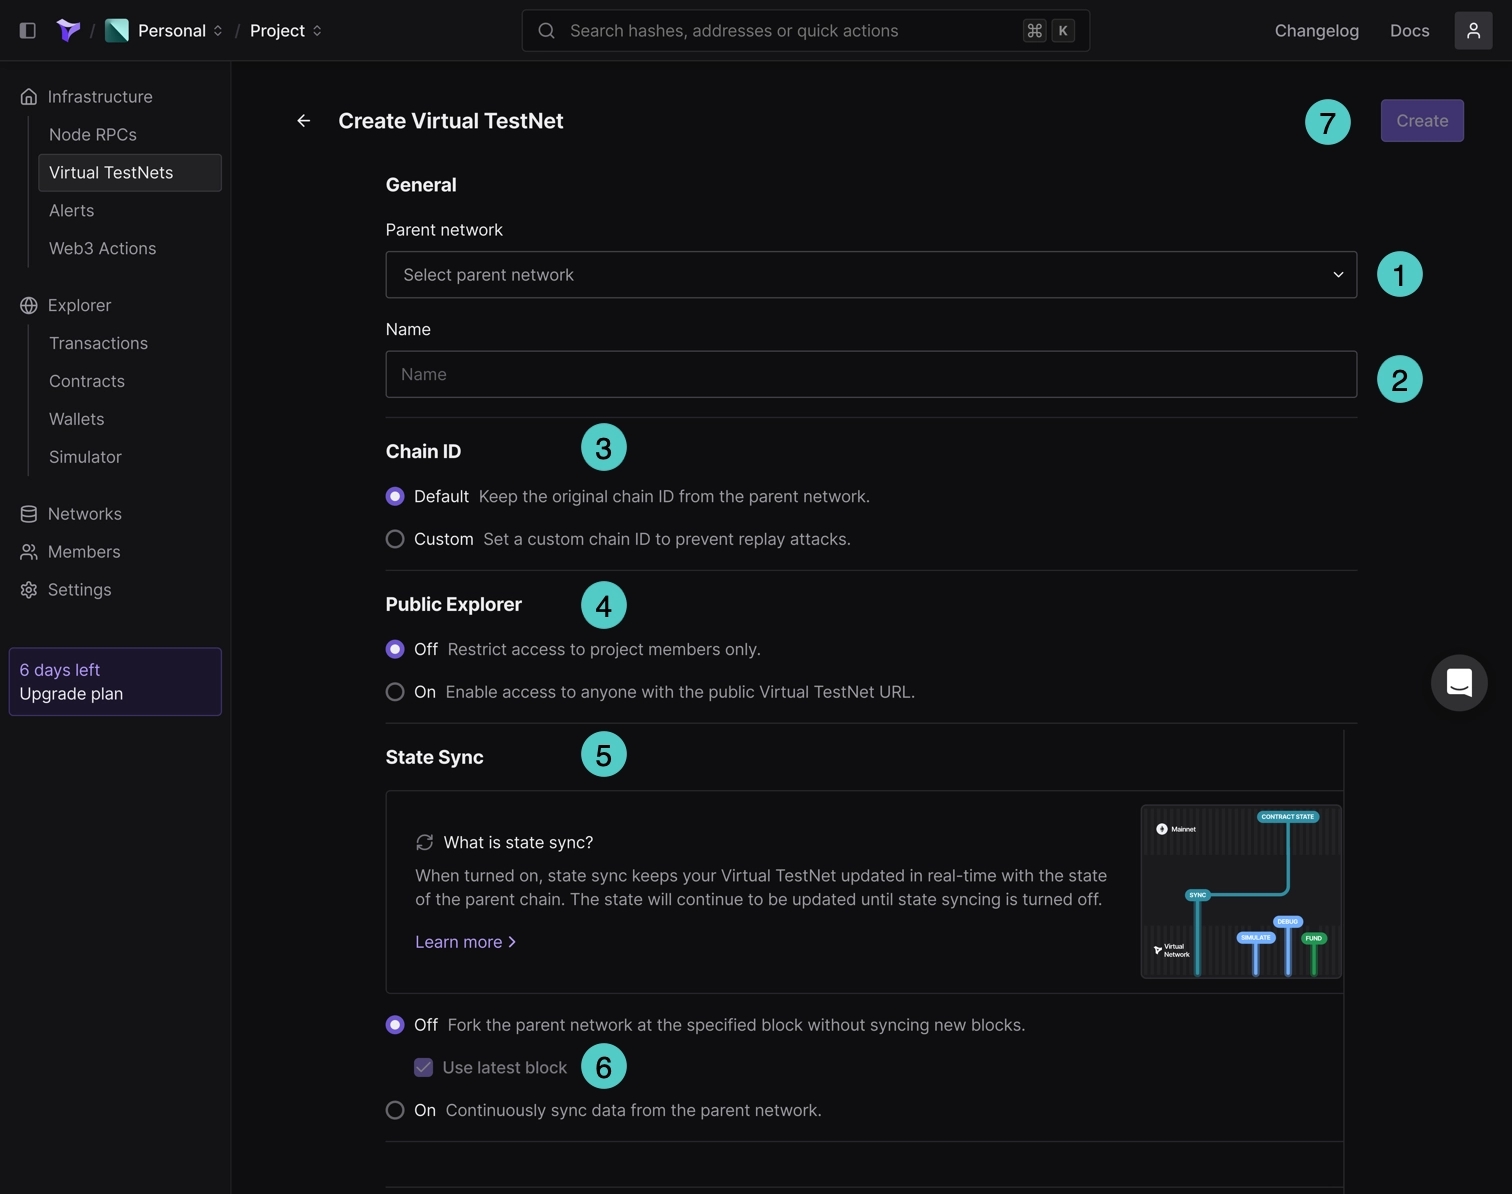
Task: Select the Custom chain ID radio option
Action: pos(395,540)
